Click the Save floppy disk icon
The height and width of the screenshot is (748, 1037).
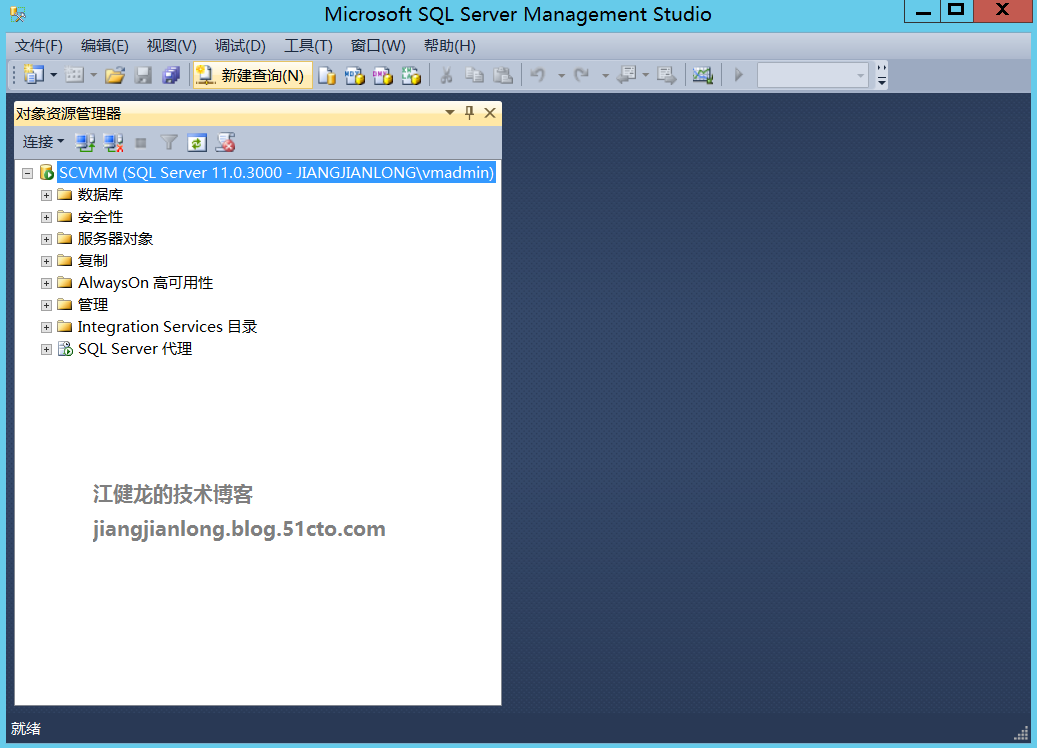[x=144, y=75]
